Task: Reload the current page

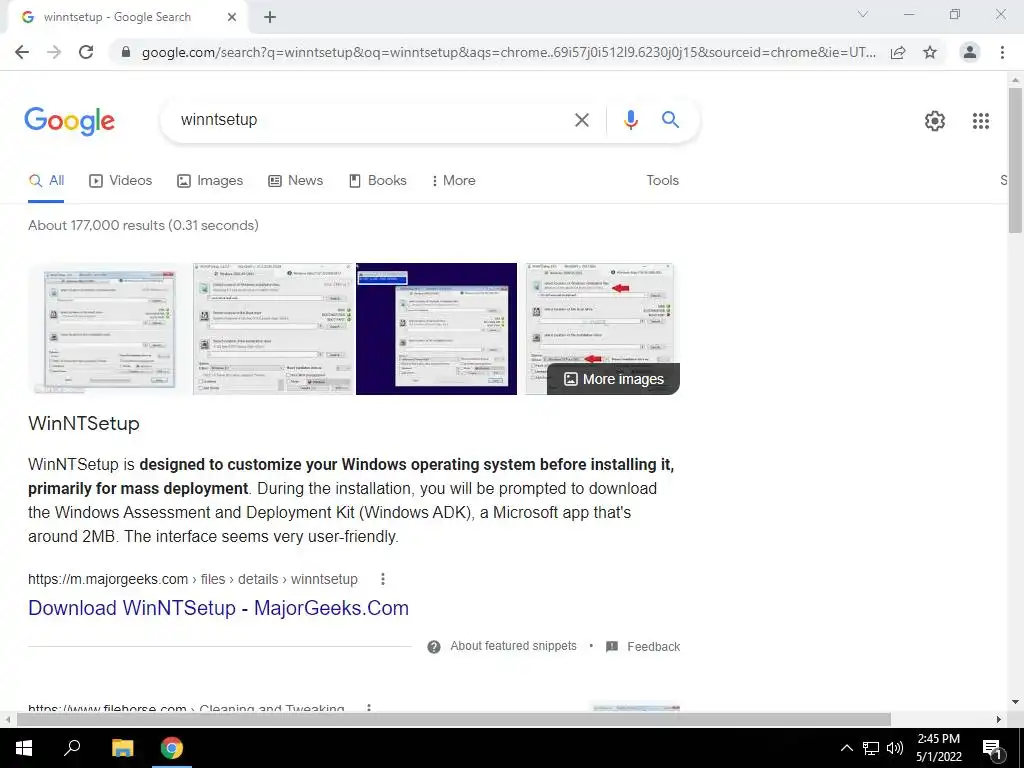Action: click(x=86, y=52)
